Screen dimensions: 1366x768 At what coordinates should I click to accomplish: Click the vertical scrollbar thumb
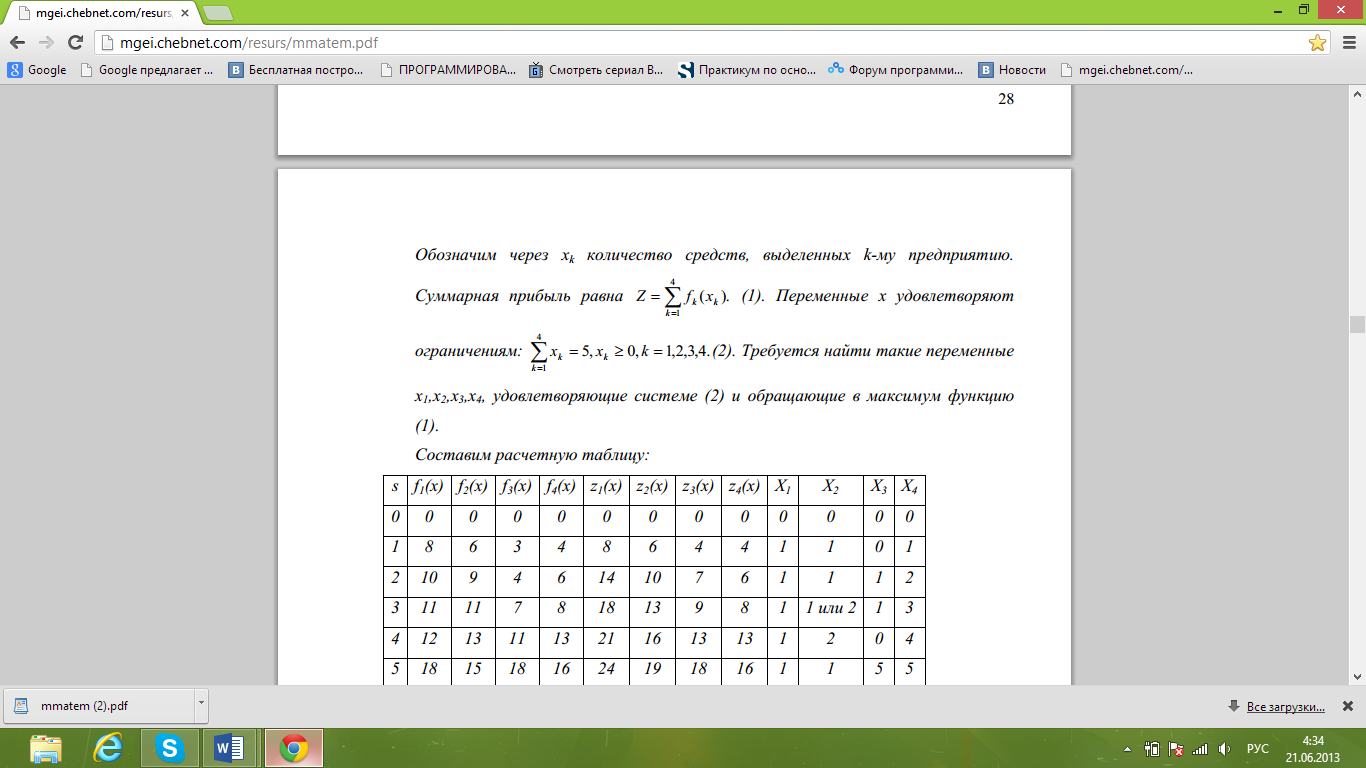[1357, 324]
